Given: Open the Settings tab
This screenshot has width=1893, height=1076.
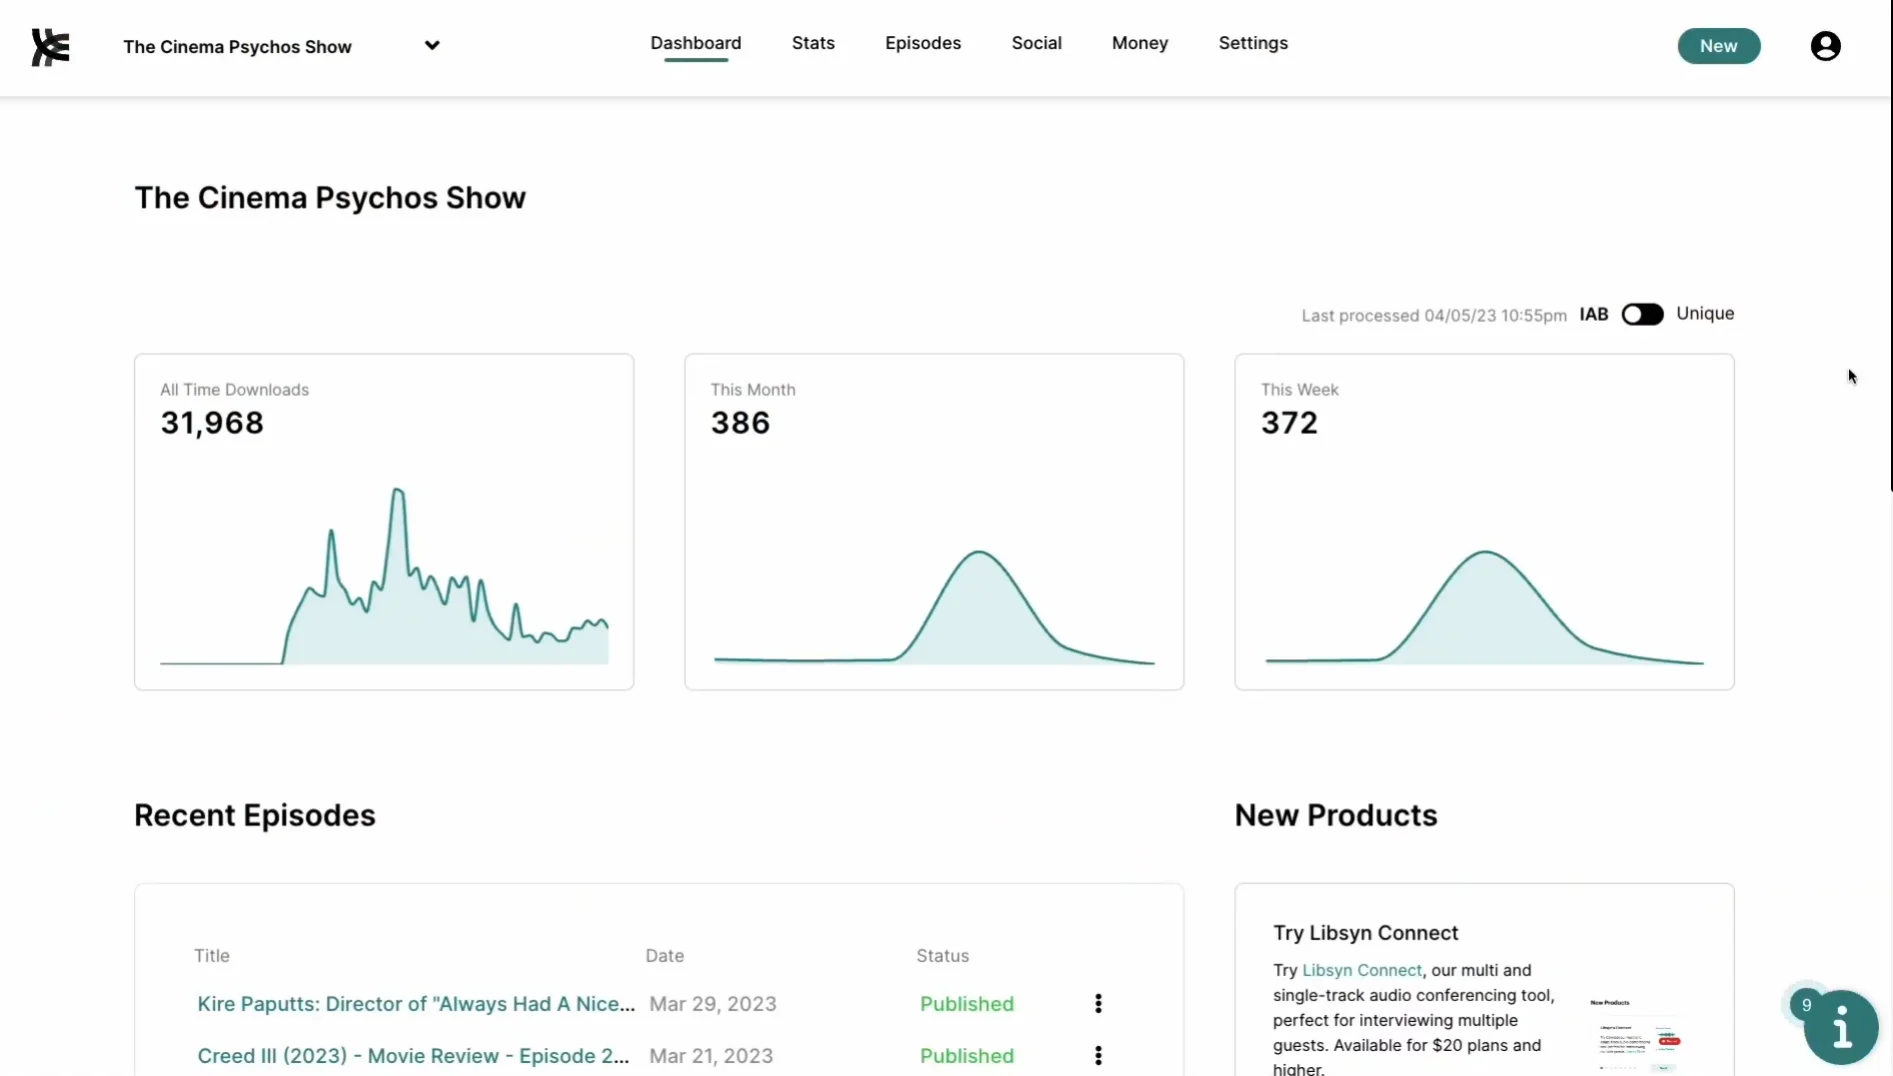Looking at the screenshot, I should (1253, 43).
